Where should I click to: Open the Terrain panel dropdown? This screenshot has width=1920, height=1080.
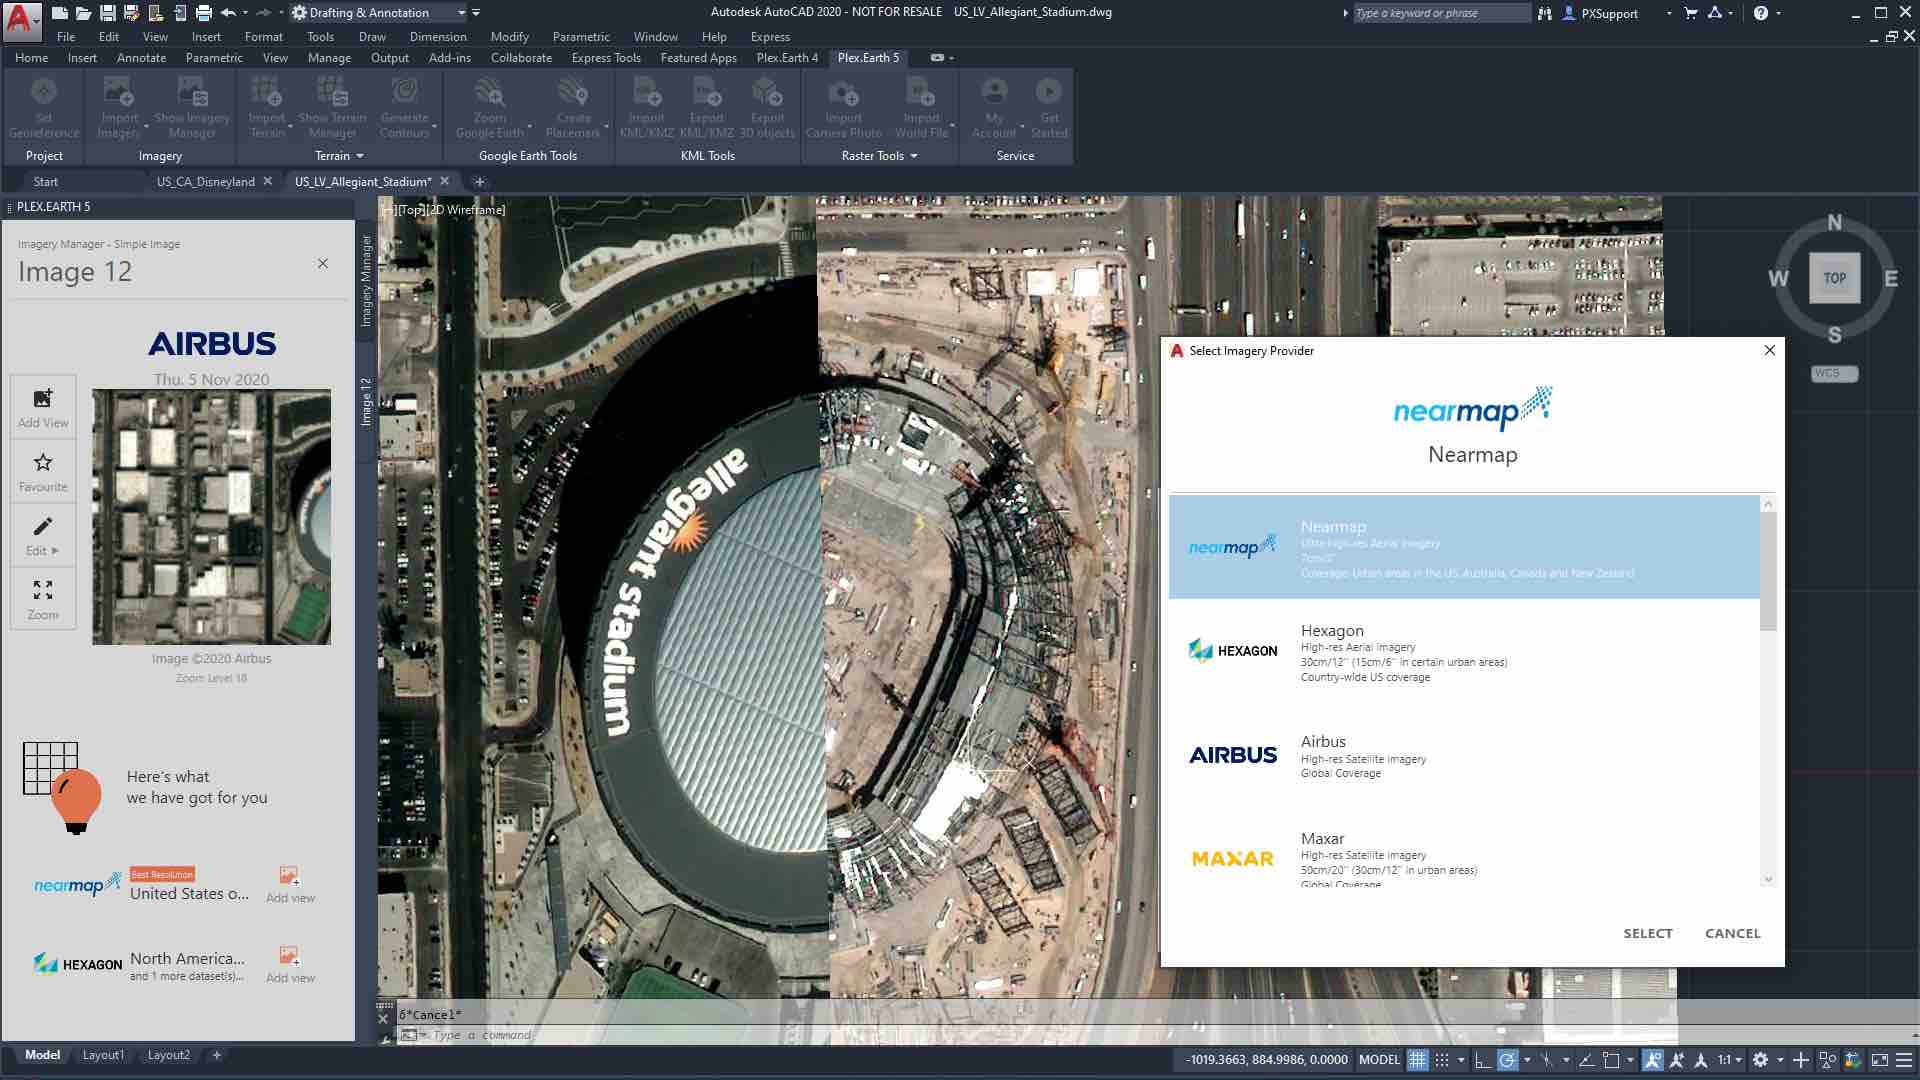coord(361,156)
